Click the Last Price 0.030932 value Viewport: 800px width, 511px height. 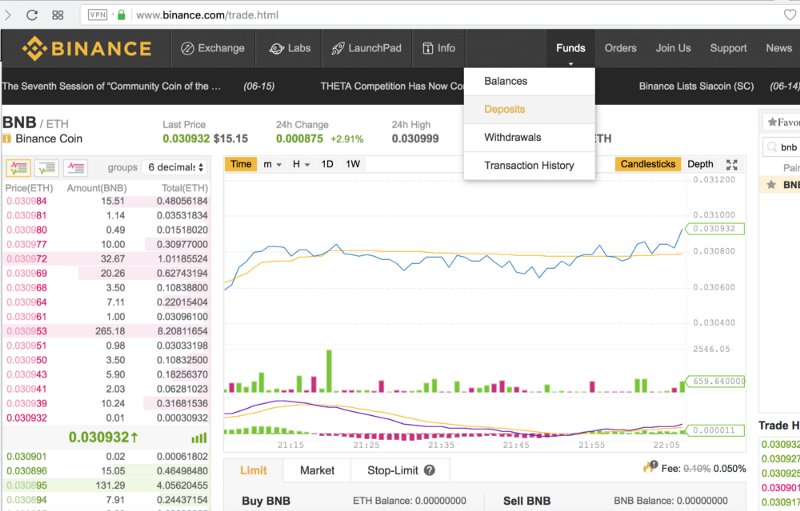[x=186, y=139]
